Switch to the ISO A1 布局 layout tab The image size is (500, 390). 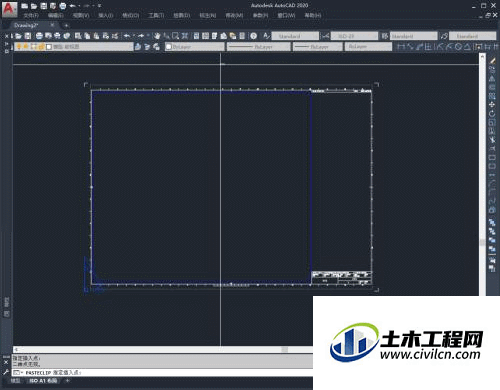tap(43, 380)
